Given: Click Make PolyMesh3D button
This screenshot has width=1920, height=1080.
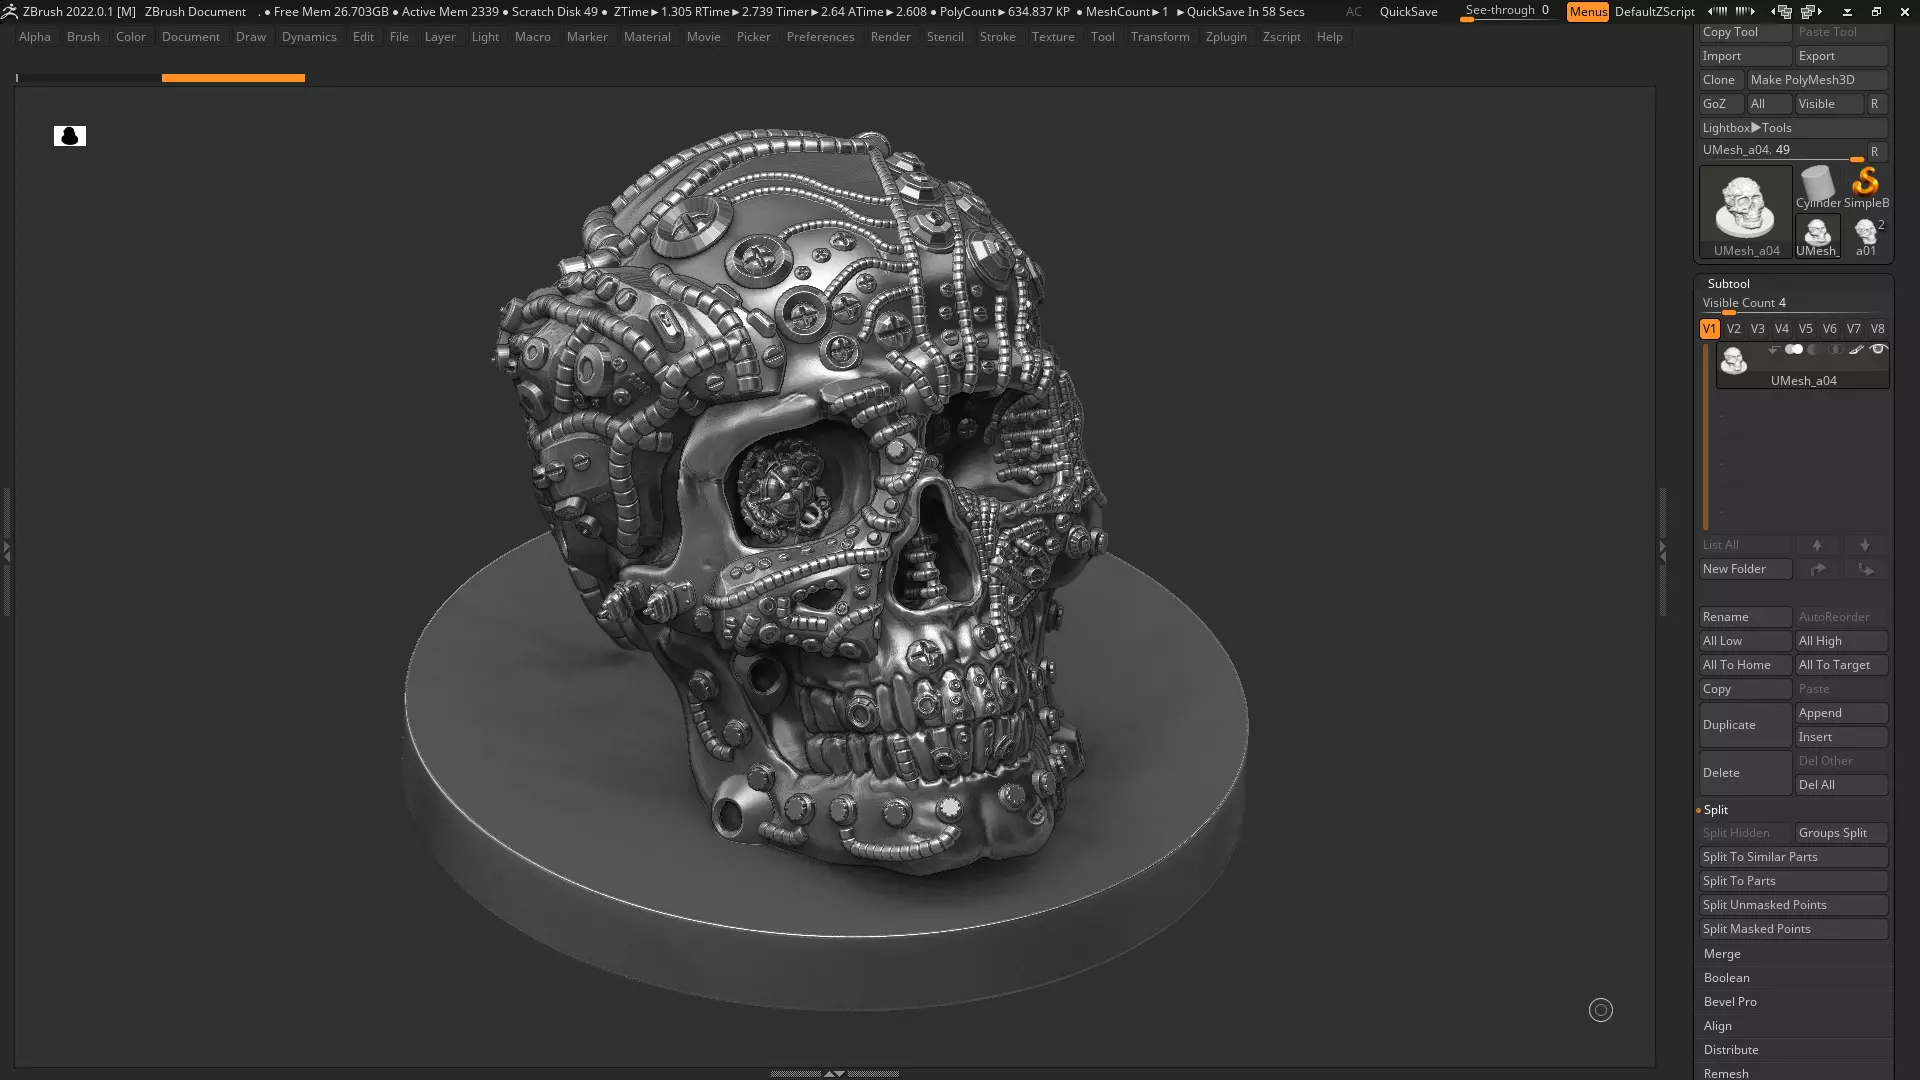Looking at the screenshot, I should [1817, 80].
